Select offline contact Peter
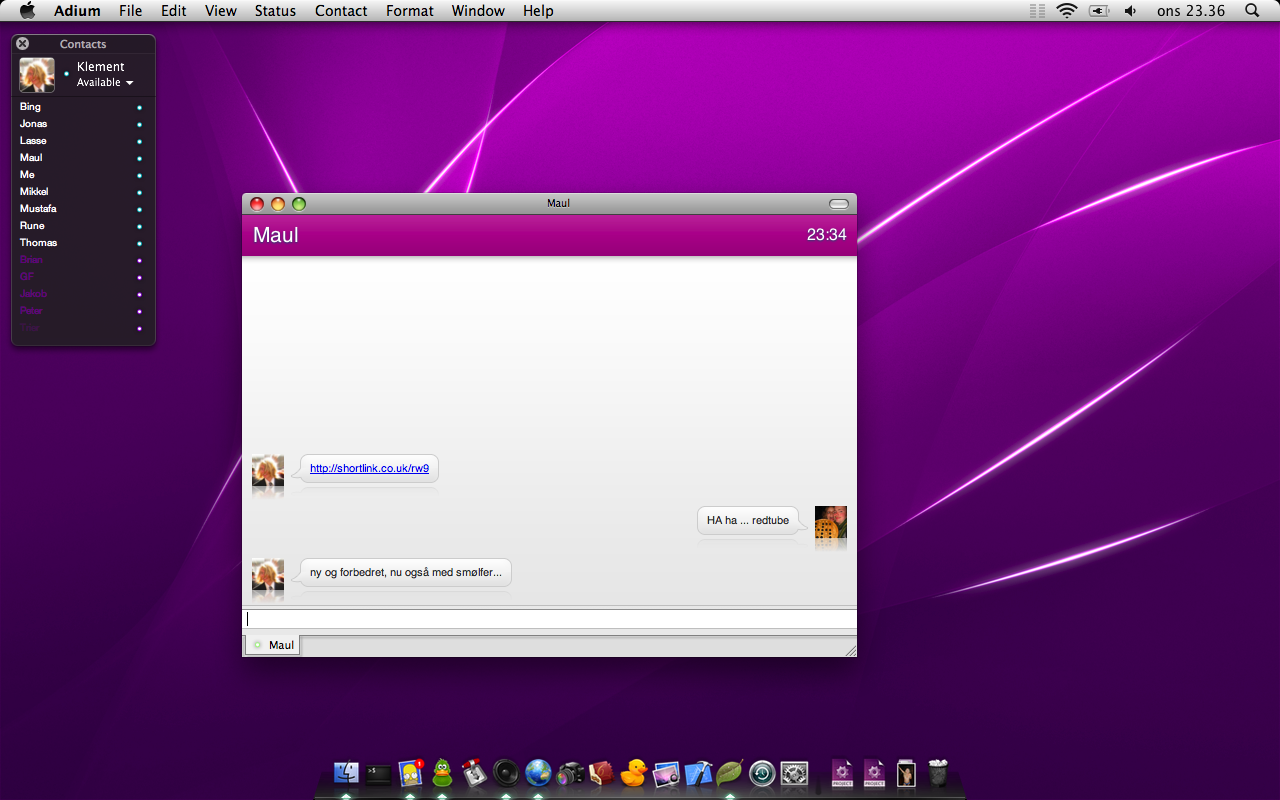 click(81, 311)
